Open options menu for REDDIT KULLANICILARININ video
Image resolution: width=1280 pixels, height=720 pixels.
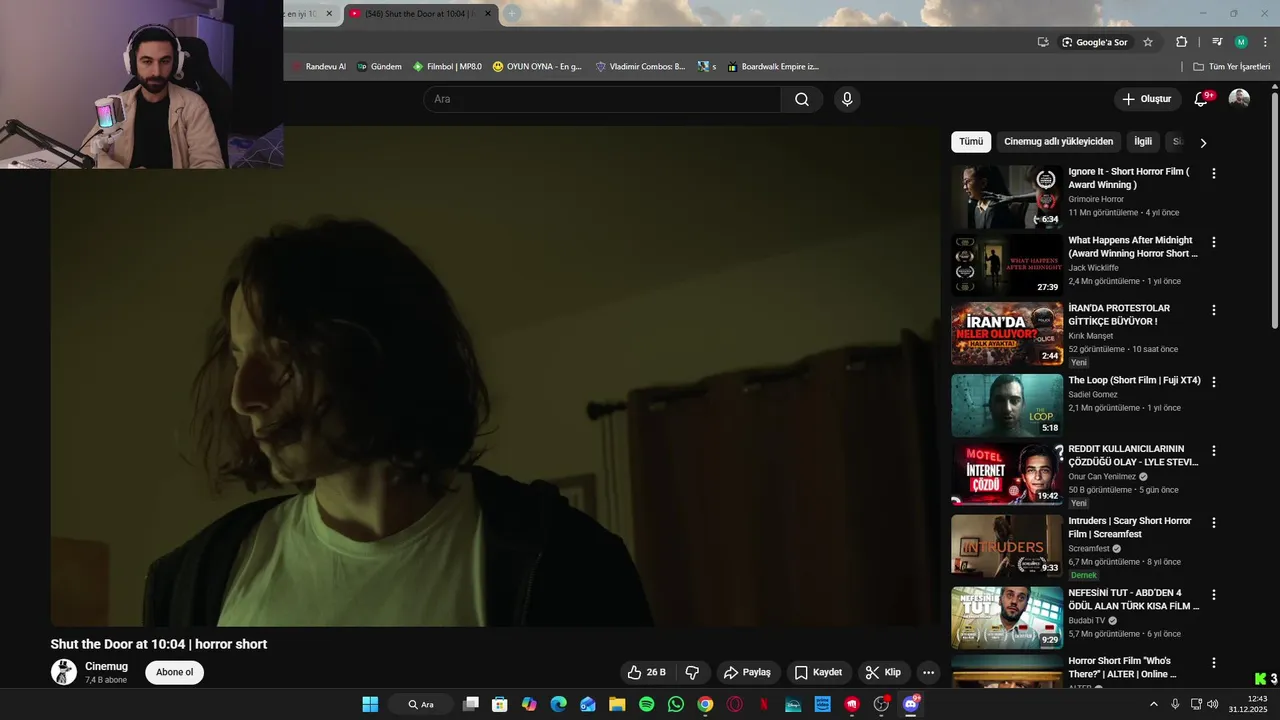pyautogui.click(x=1214, y=451)
